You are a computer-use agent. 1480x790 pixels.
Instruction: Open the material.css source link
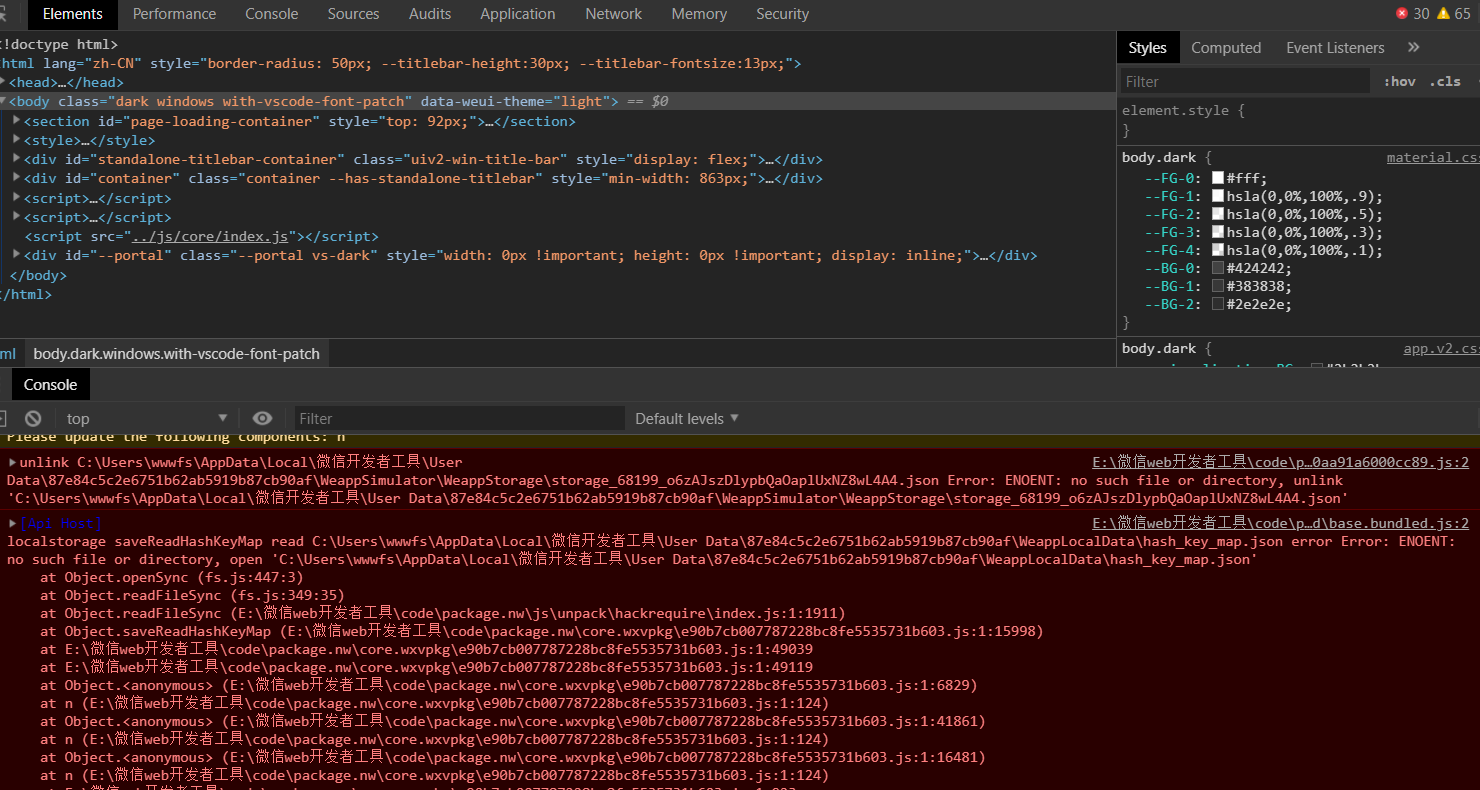[1433, 158]
